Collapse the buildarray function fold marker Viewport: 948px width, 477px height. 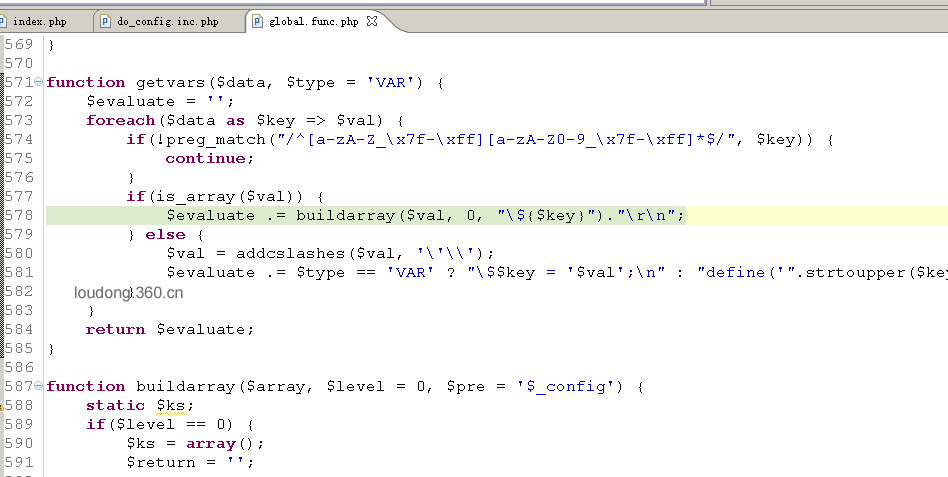[x=39, y=386]
